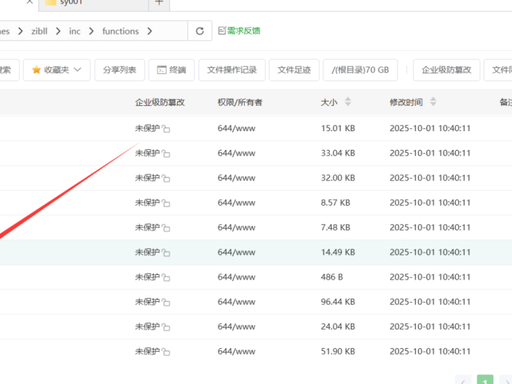Image resolution: width=512 pixels, height=384 pixels.
Task: Toggle lock icon in 51.90 KB row
Action: point(166,352)
